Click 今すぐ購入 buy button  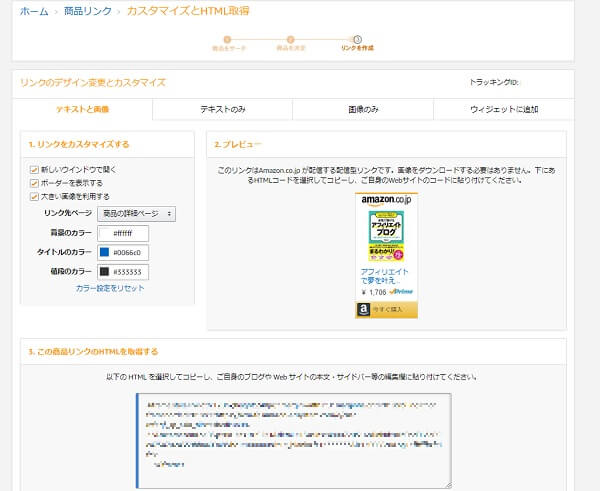coord(386,310)
